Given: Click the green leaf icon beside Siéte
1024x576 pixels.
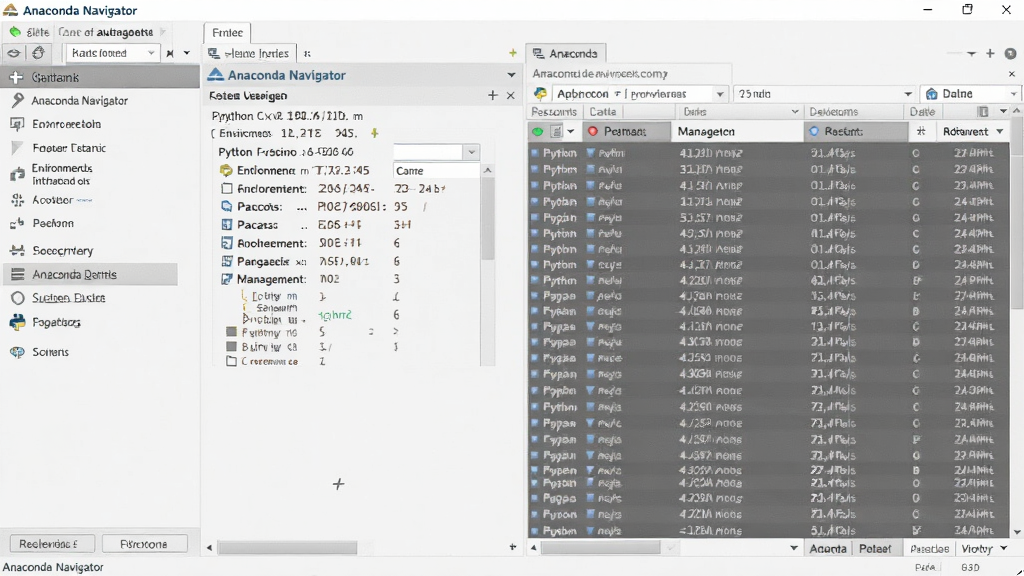Looking at the screenshot, I should pos(15,32).
